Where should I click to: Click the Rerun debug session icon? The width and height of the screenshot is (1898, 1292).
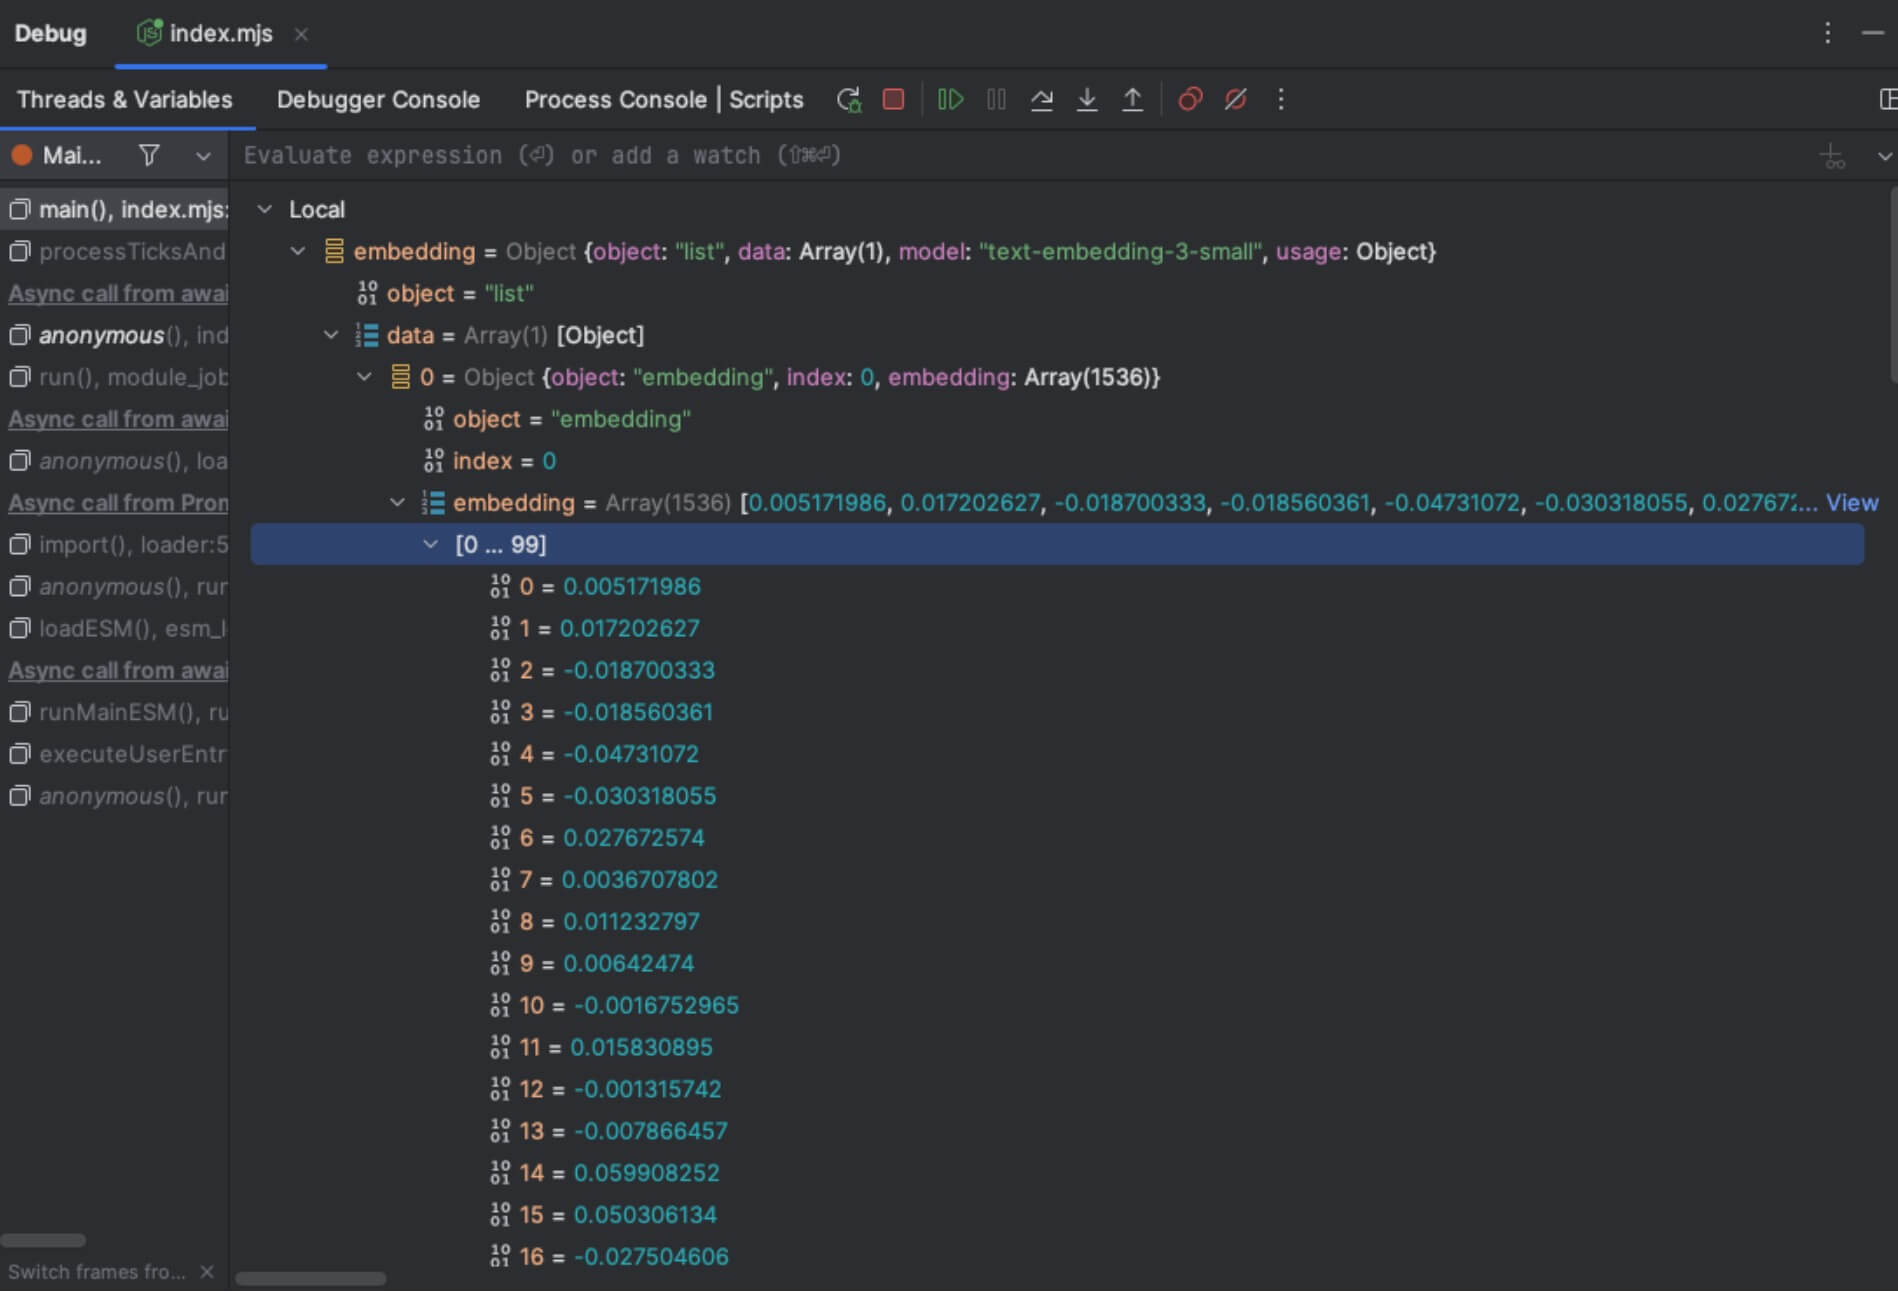click(849, 100)
